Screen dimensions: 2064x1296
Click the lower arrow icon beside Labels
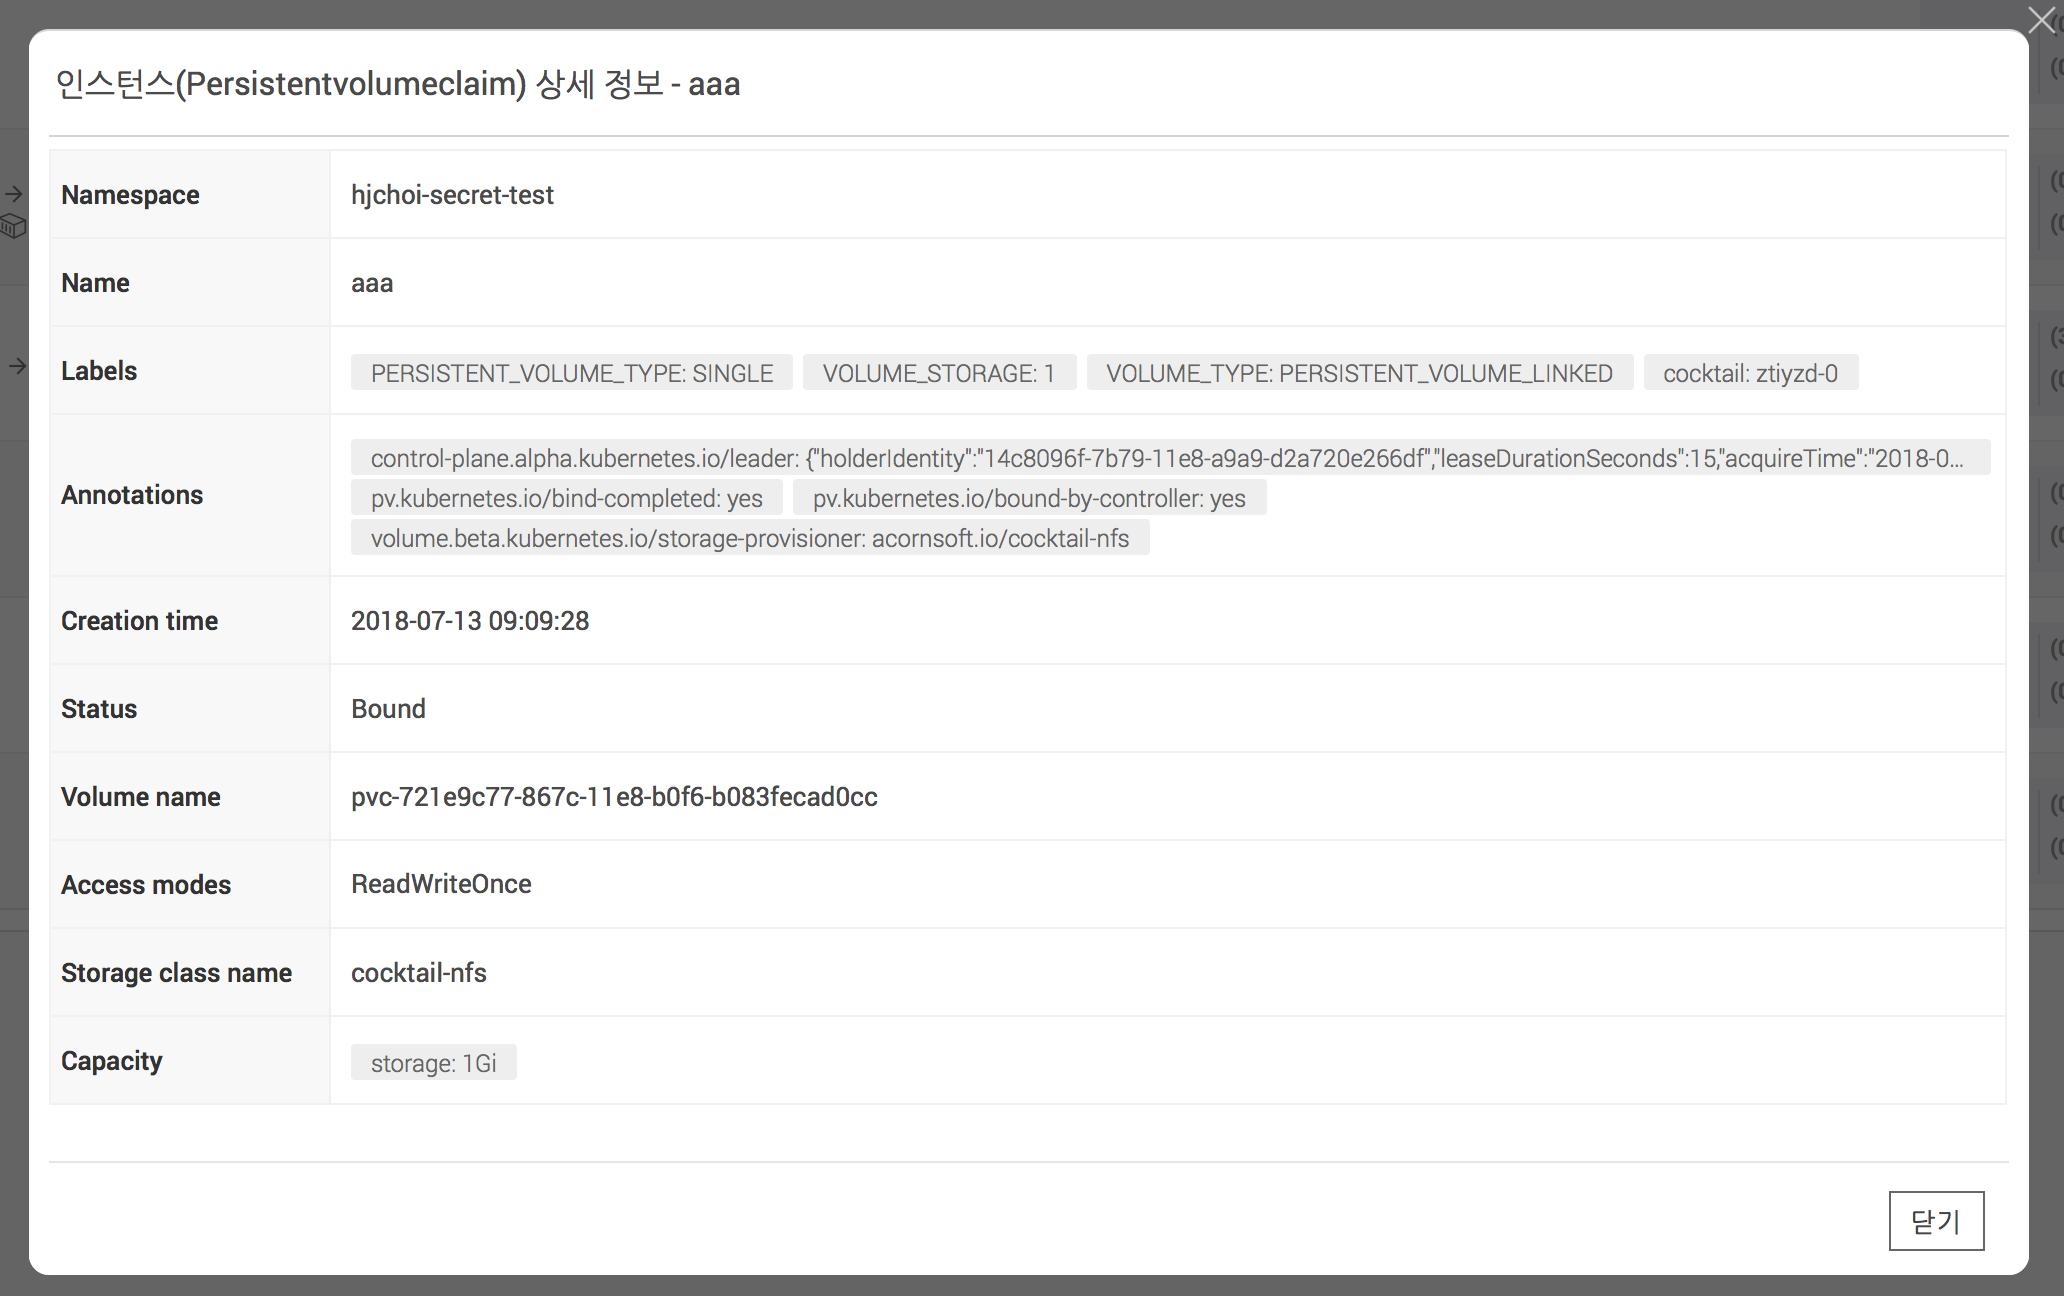tap(17, 367)
